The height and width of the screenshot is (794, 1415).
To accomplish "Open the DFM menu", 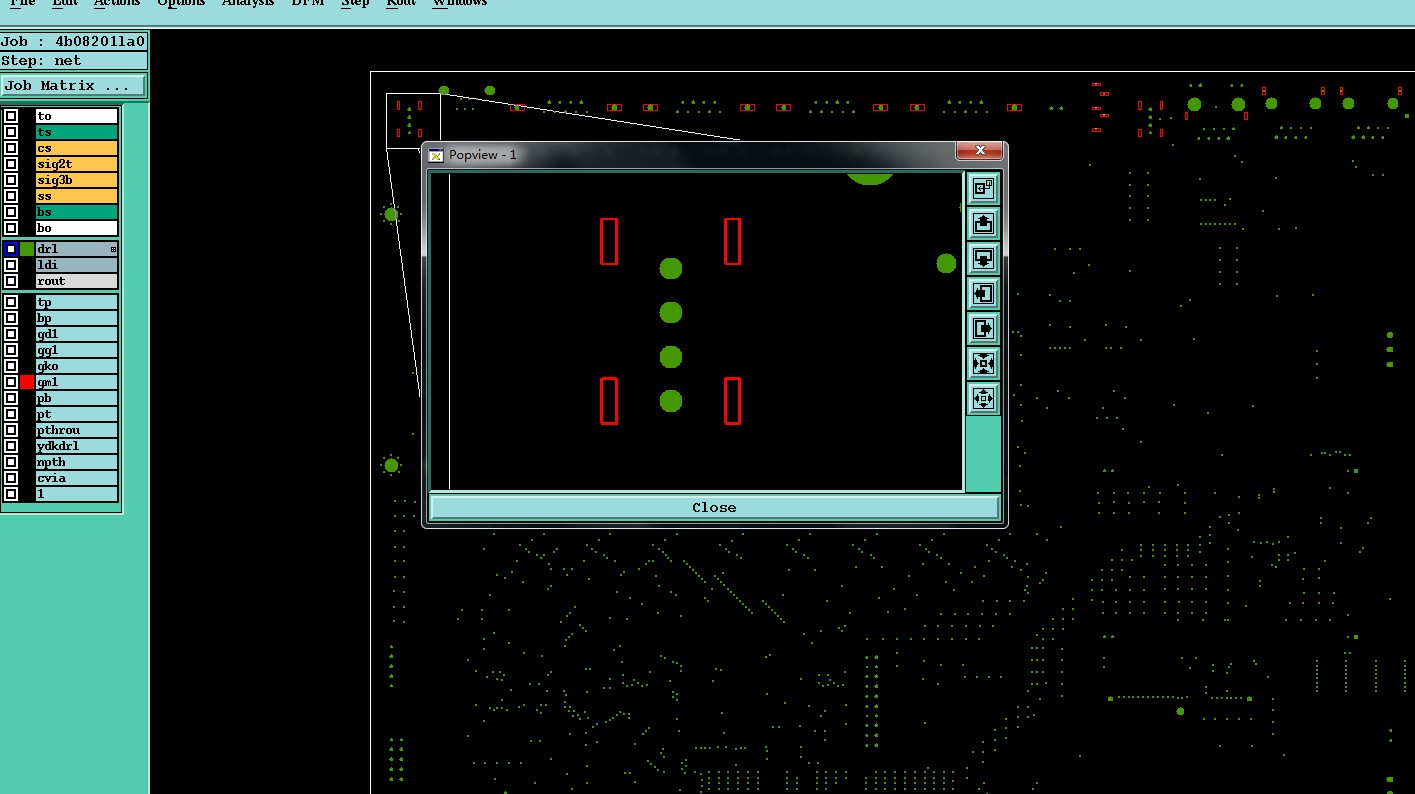I will [x=307, y=3].
